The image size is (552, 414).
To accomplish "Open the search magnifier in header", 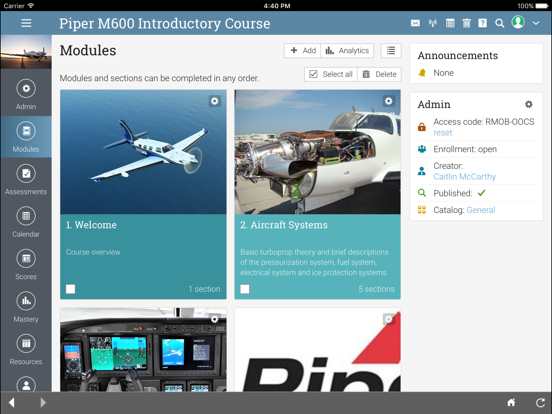I will point(500,23).
